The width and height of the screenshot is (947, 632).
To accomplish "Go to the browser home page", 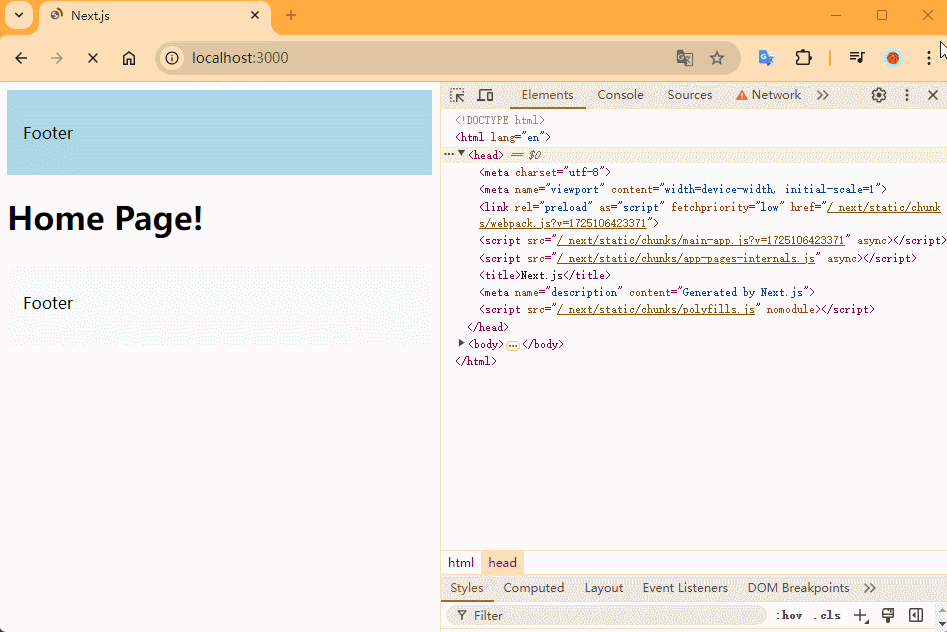I will click(x=129, y=58).
